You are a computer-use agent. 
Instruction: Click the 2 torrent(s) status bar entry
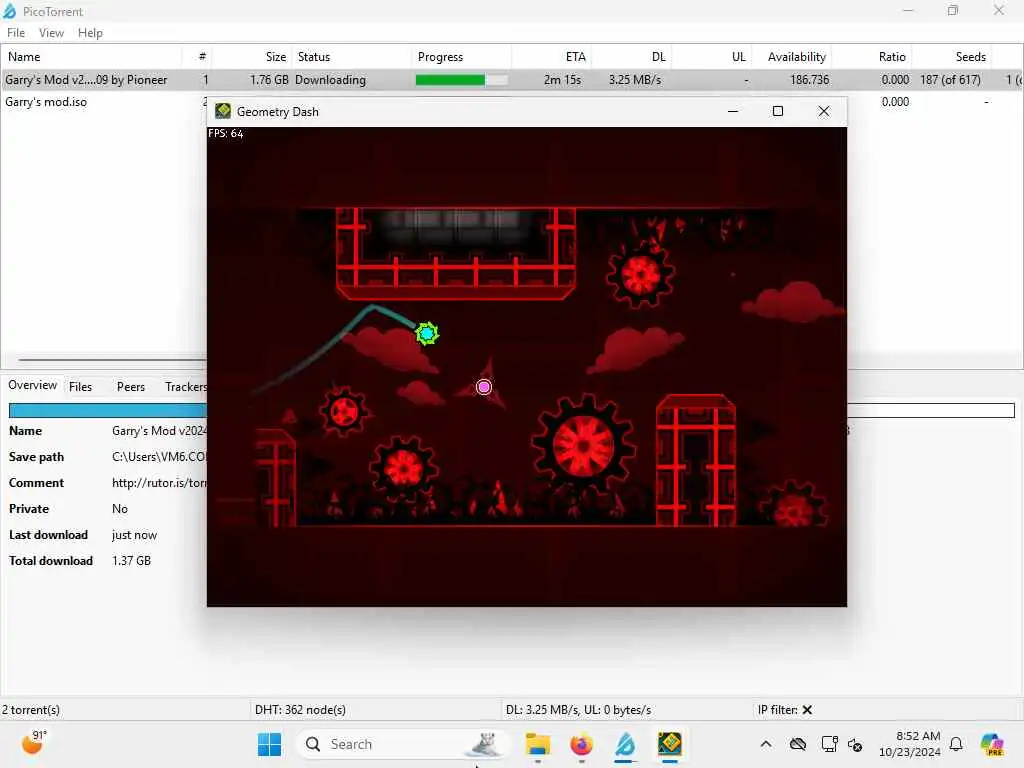click(31, 710)
